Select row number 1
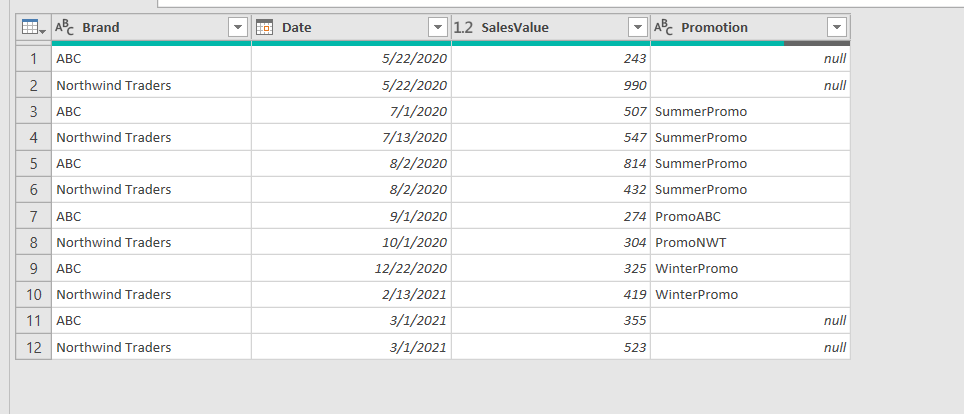964x414 pixels. tap(33, 58)
